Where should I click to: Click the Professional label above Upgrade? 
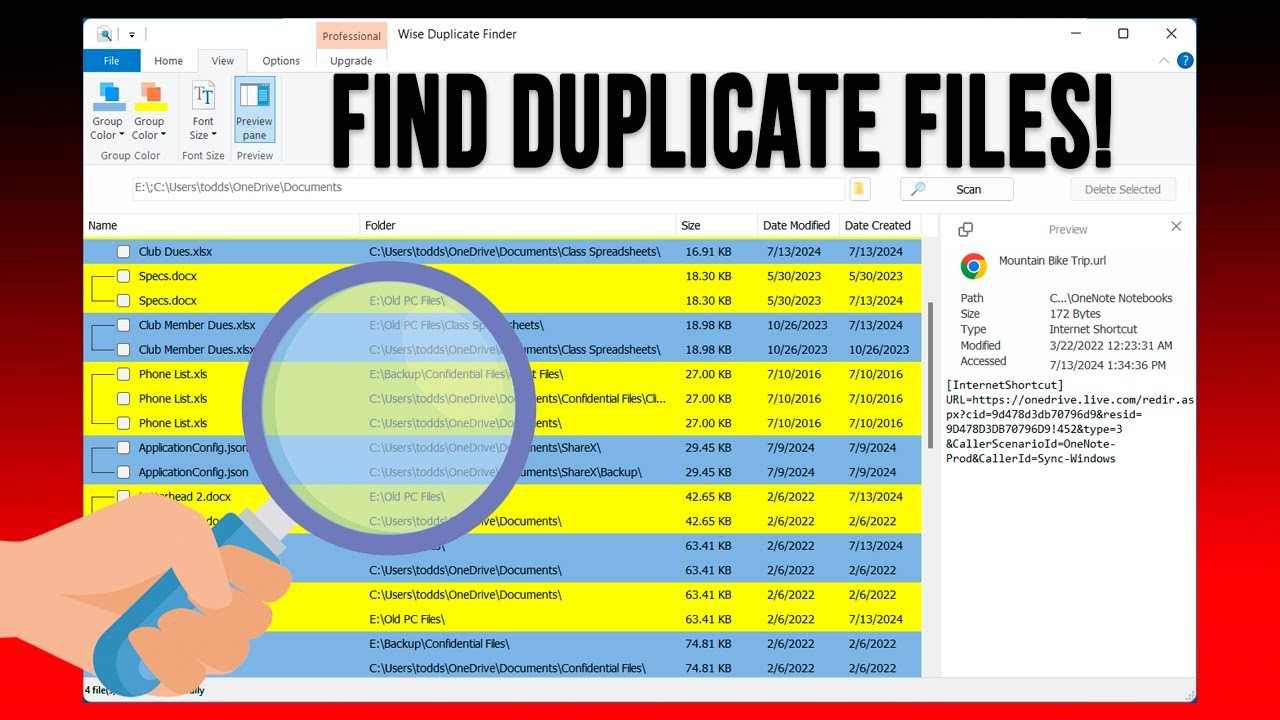pos(351,36)
